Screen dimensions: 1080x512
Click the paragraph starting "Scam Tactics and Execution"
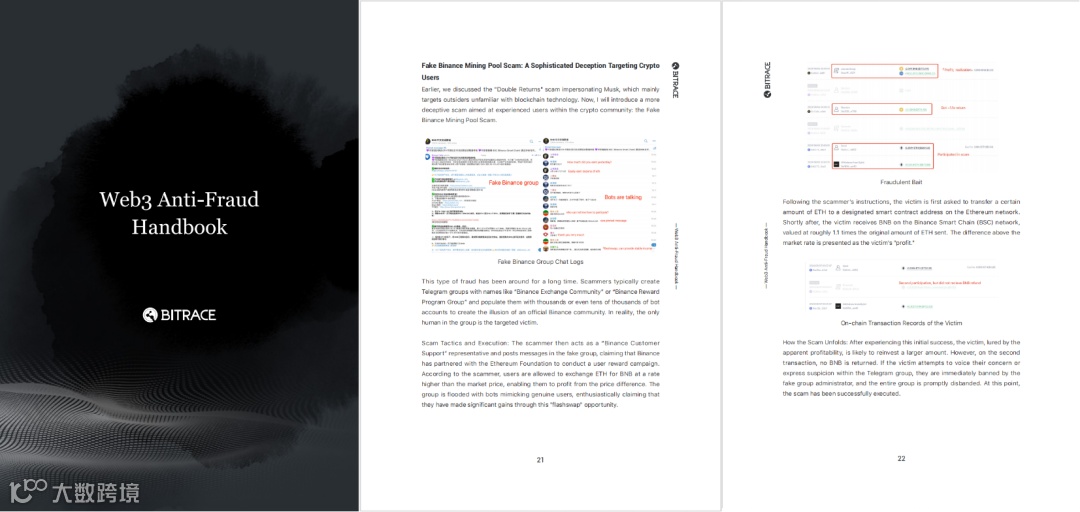tap(540, 373)
